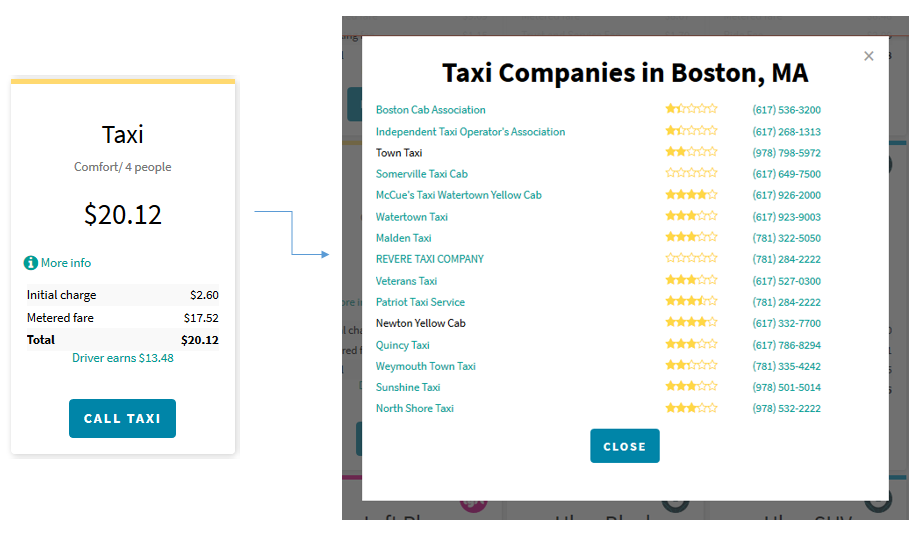
Task: Click the More info icon
Action: point(31,263)
